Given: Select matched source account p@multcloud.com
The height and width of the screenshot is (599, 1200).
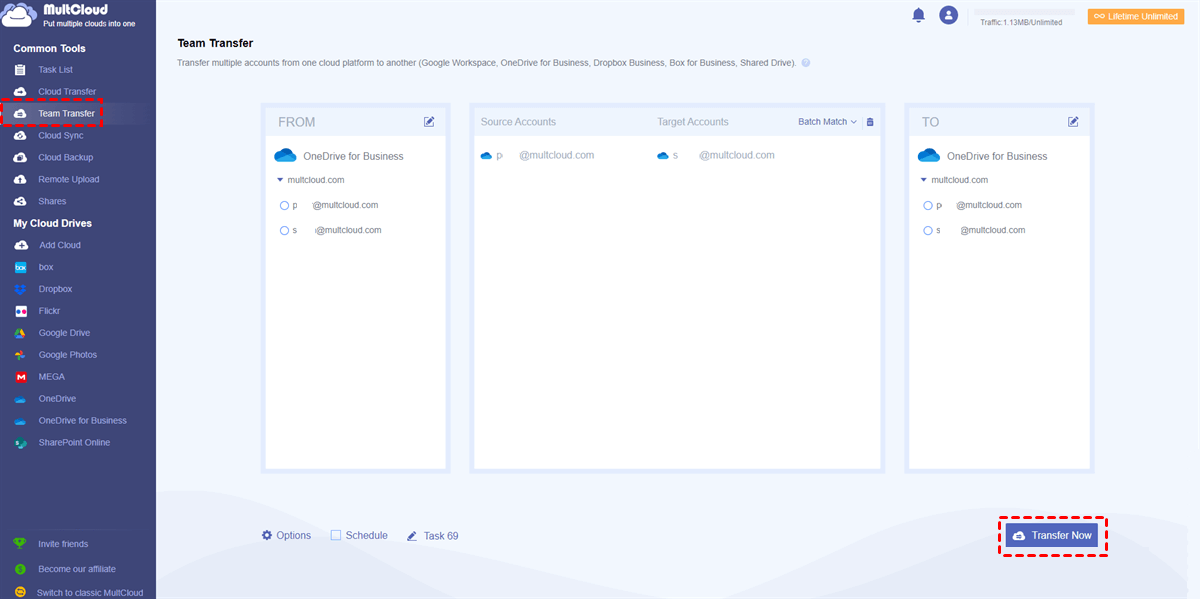Looking at the screenshot, I should 538,155.
